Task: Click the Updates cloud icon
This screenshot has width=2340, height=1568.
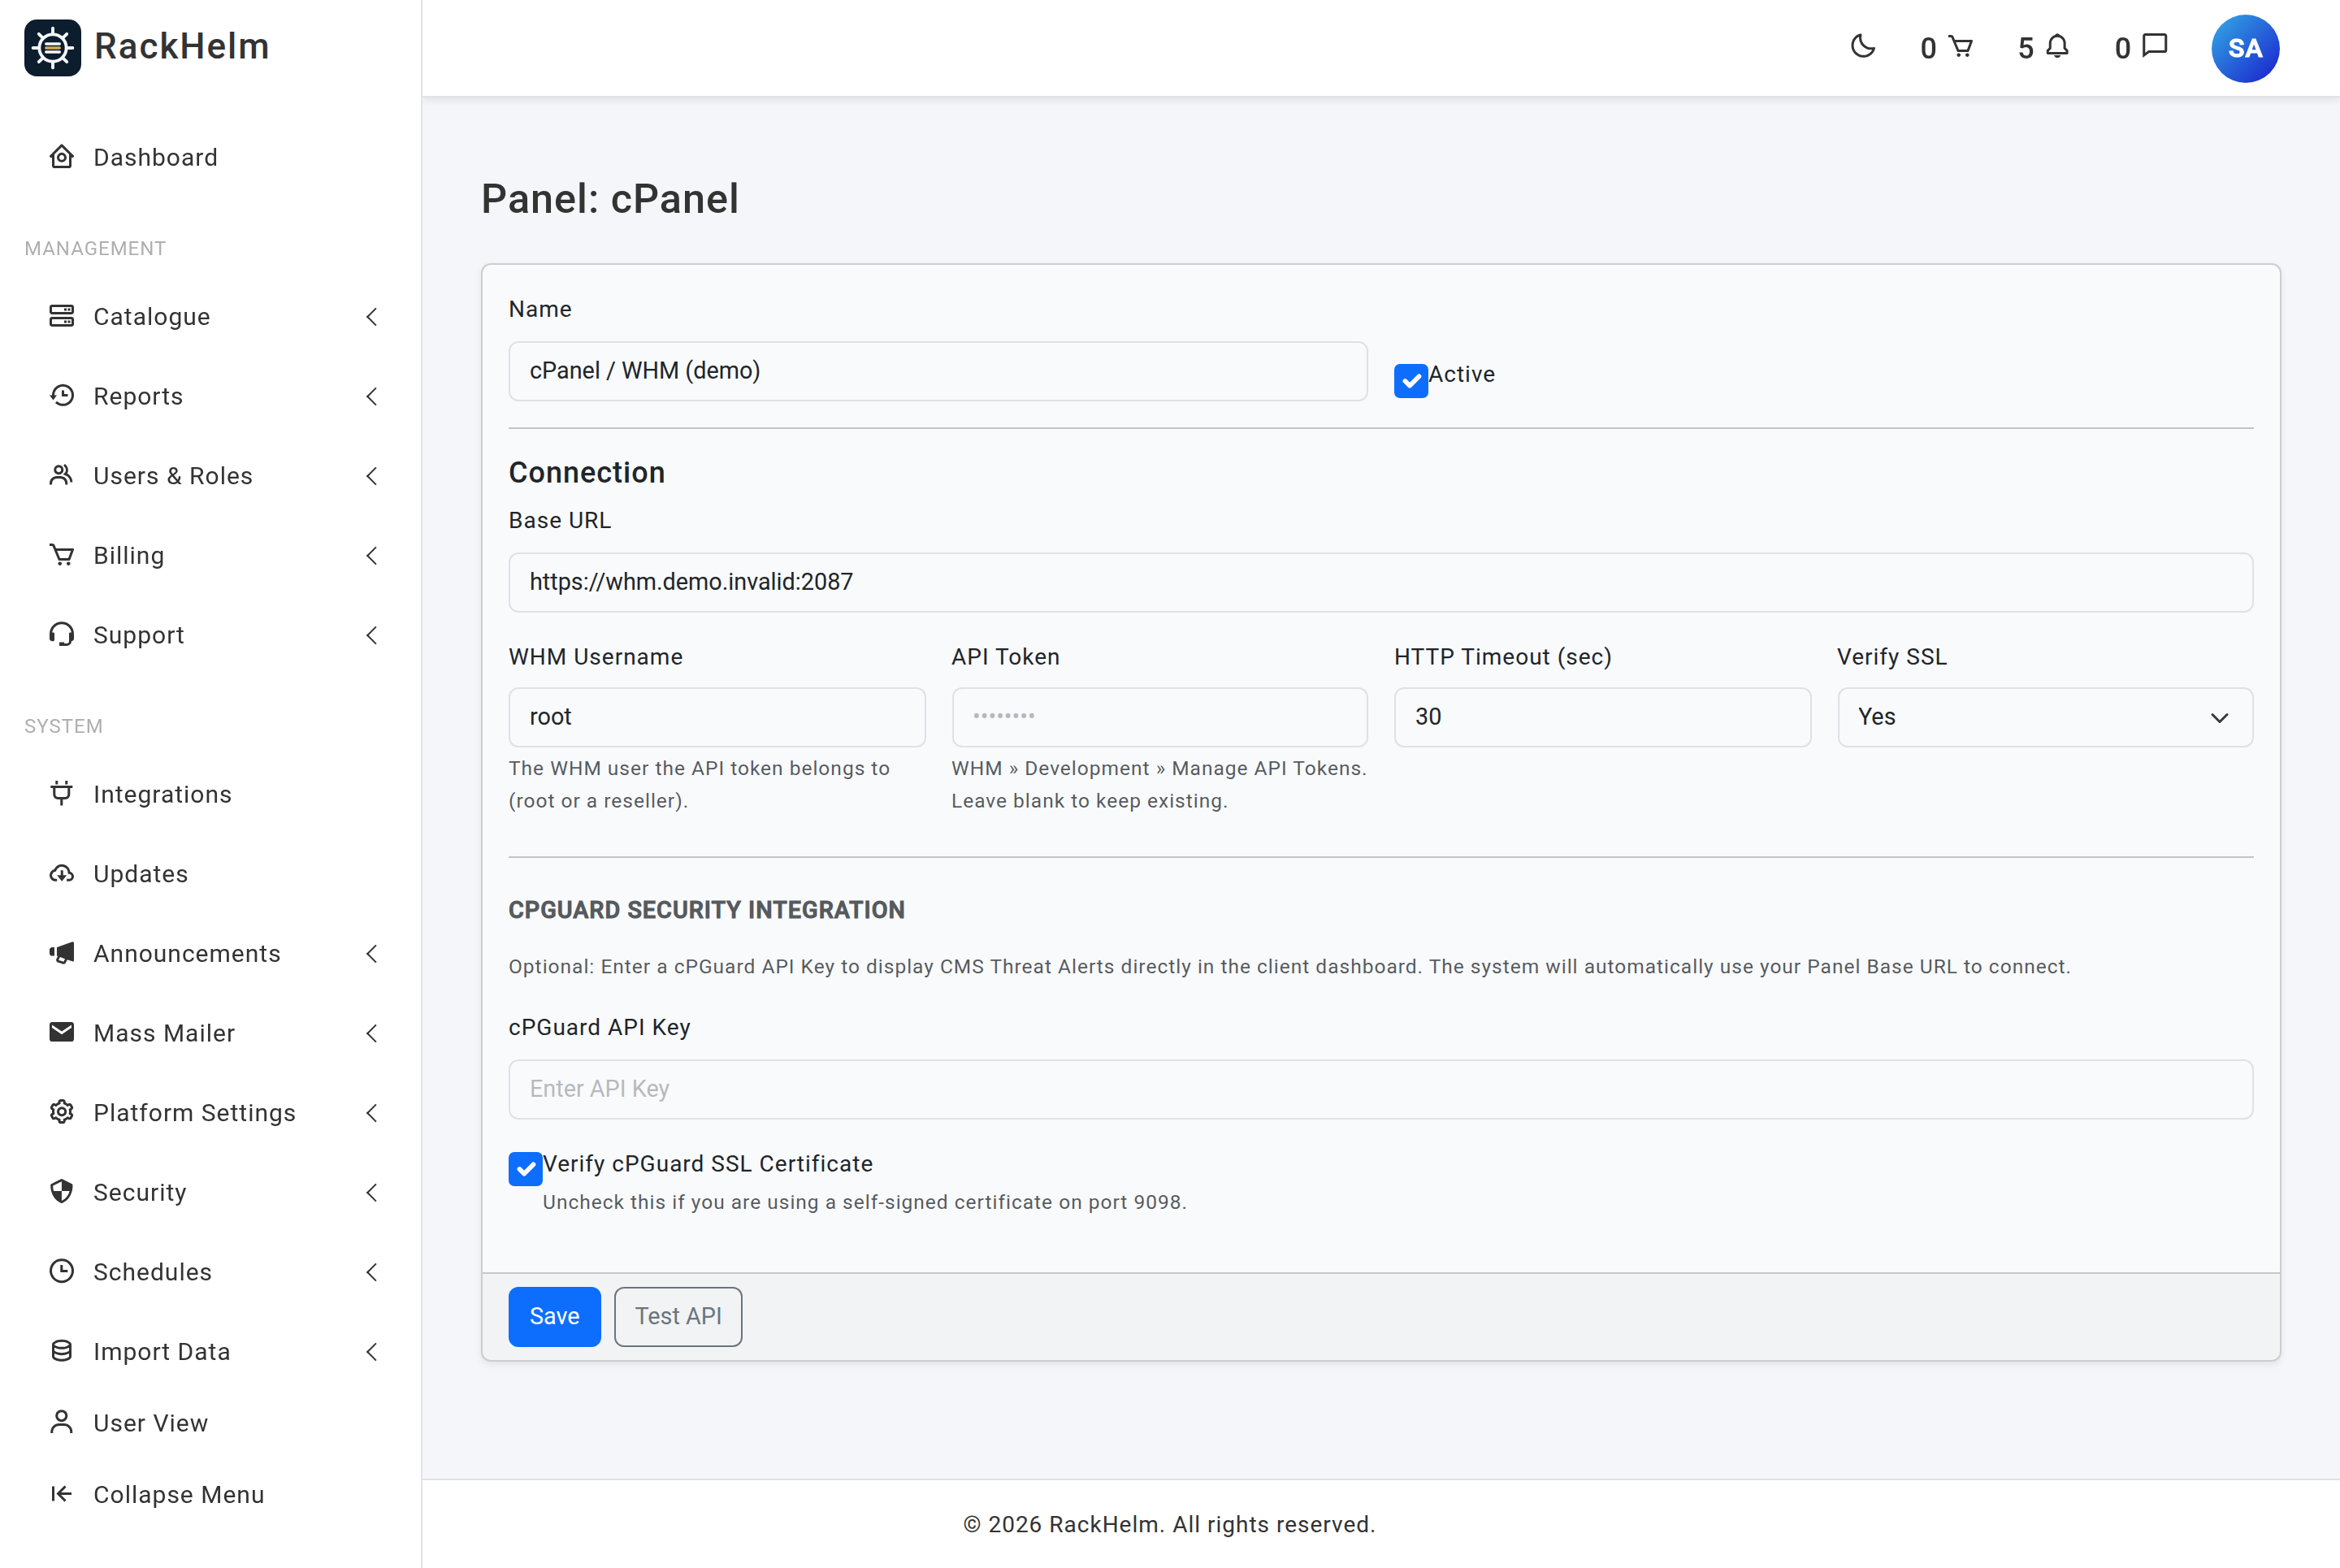Action: pyautogui.click(x=62, y=873)
